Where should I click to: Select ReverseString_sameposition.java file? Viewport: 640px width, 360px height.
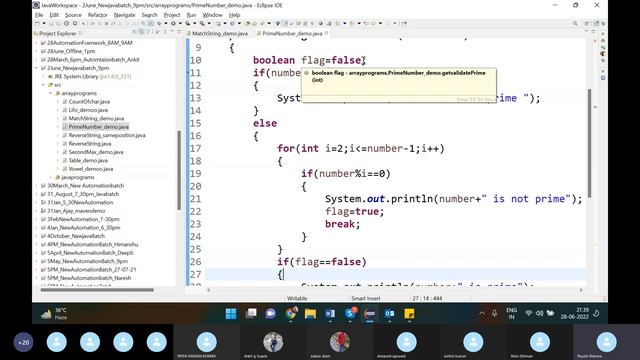coord(107,135)
